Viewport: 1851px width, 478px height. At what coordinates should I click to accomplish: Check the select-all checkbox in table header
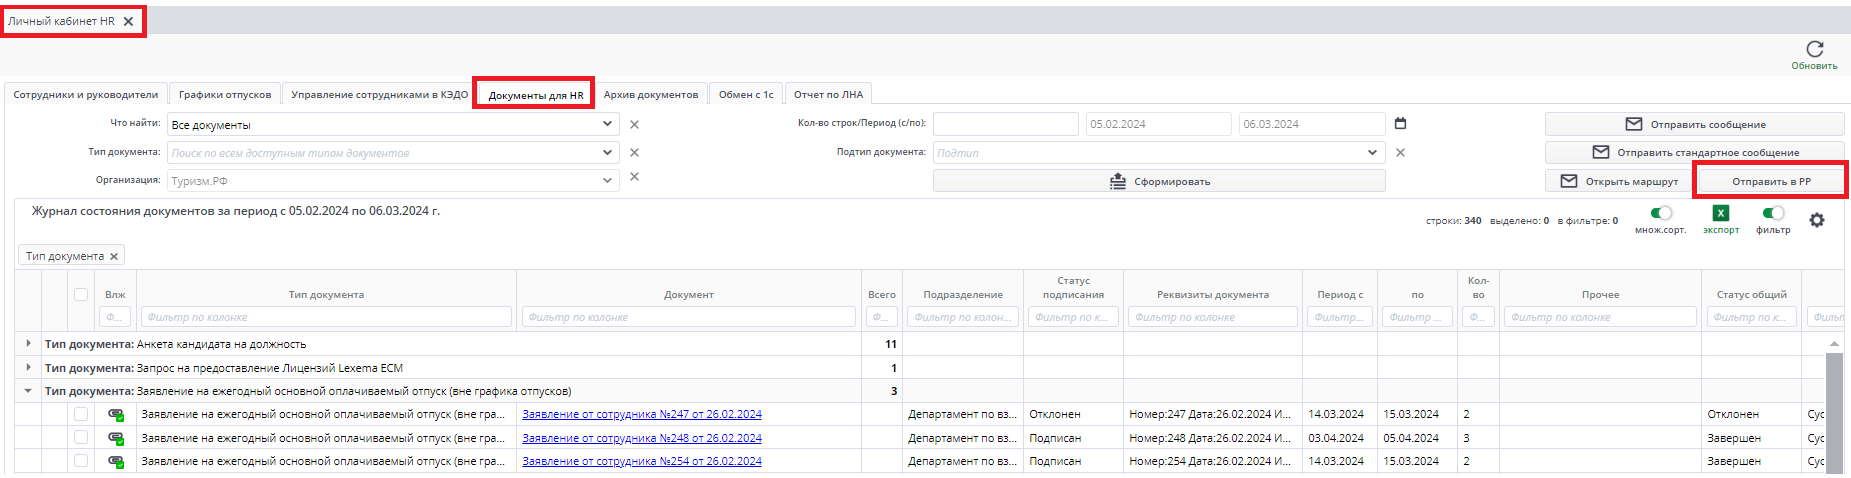pos(81,295)
